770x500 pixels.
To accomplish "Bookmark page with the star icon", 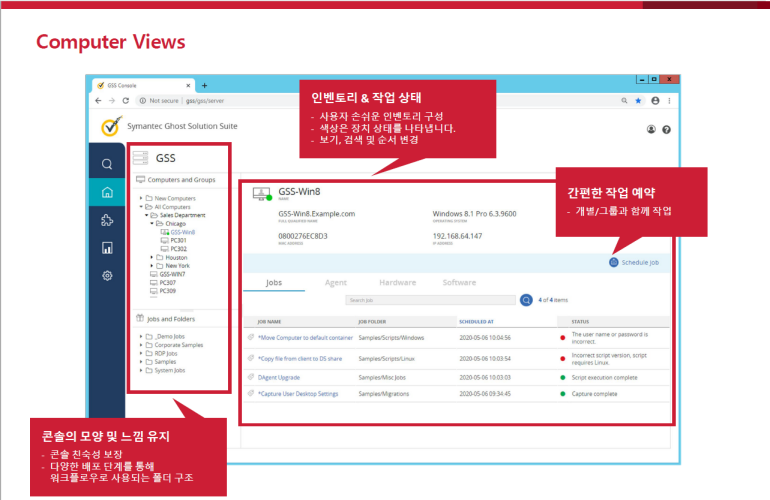I will (638, 101).
